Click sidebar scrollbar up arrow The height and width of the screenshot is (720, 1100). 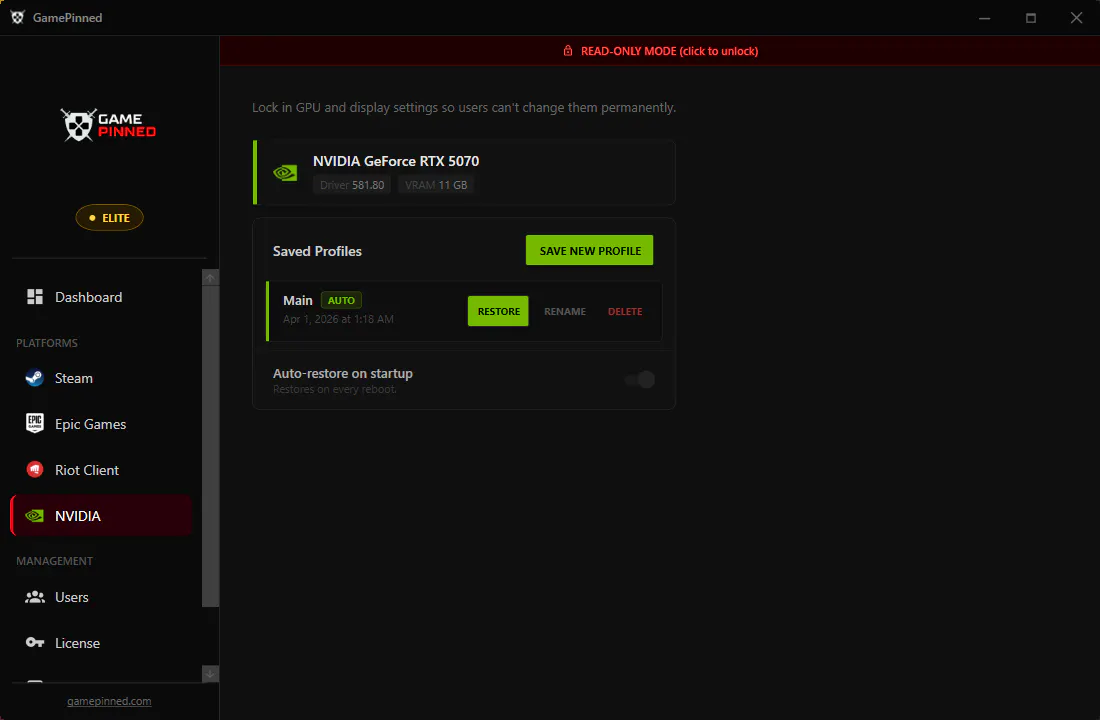pyautogui.click(x=210, y=278)
